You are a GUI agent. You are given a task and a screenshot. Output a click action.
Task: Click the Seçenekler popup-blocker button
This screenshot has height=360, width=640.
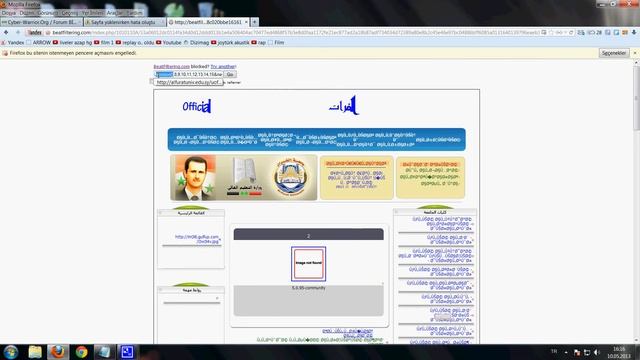614,53
